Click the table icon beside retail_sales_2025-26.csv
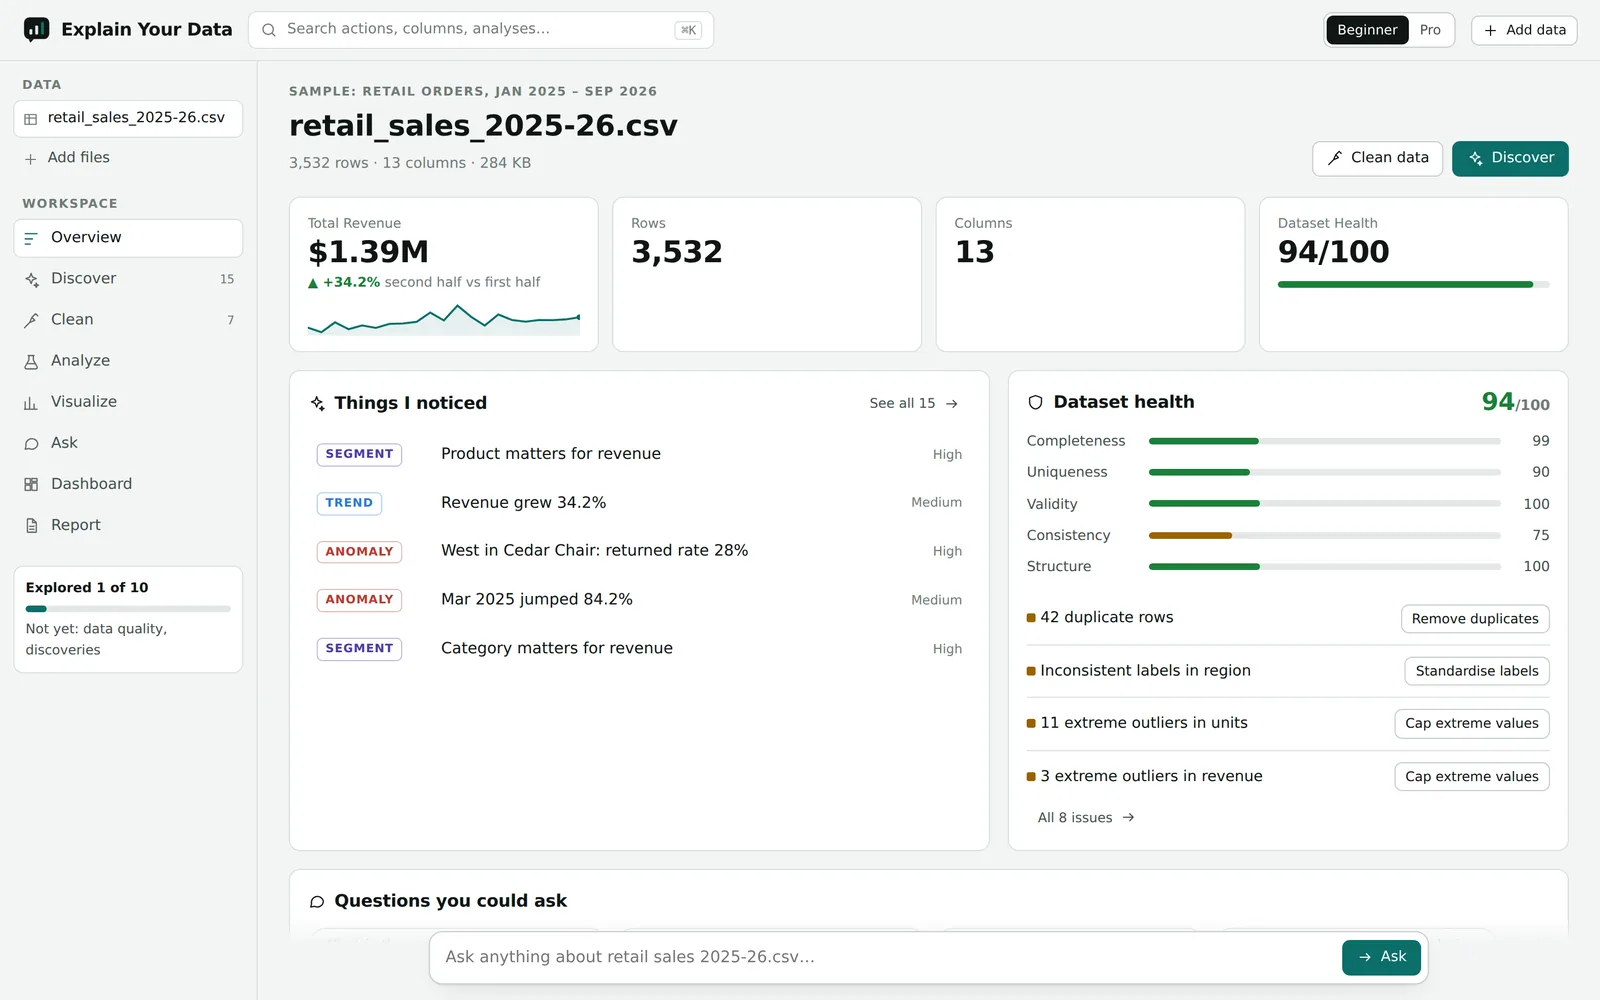This screenshot has height=1000, width=1600. [x=31, y=119]
